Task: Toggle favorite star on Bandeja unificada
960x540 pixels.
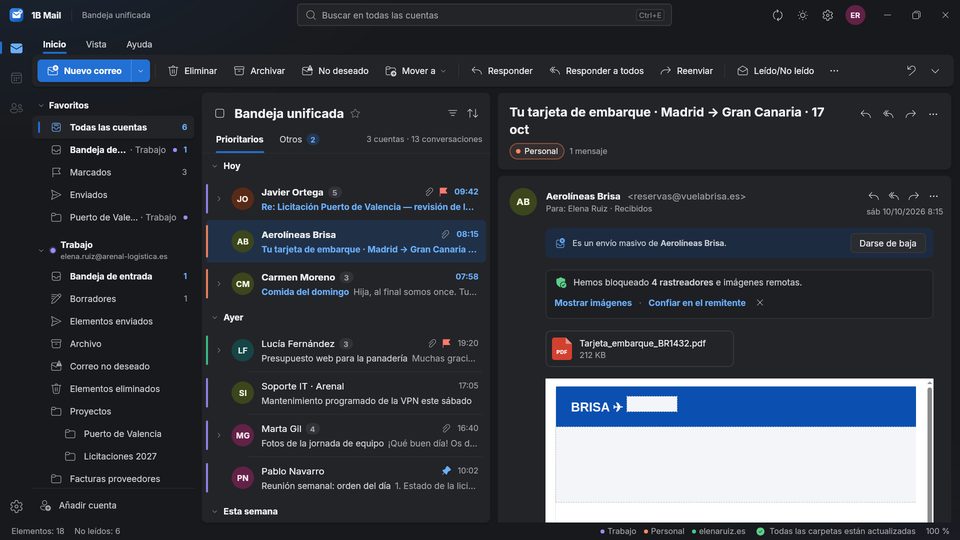Action: pos(355,113)
